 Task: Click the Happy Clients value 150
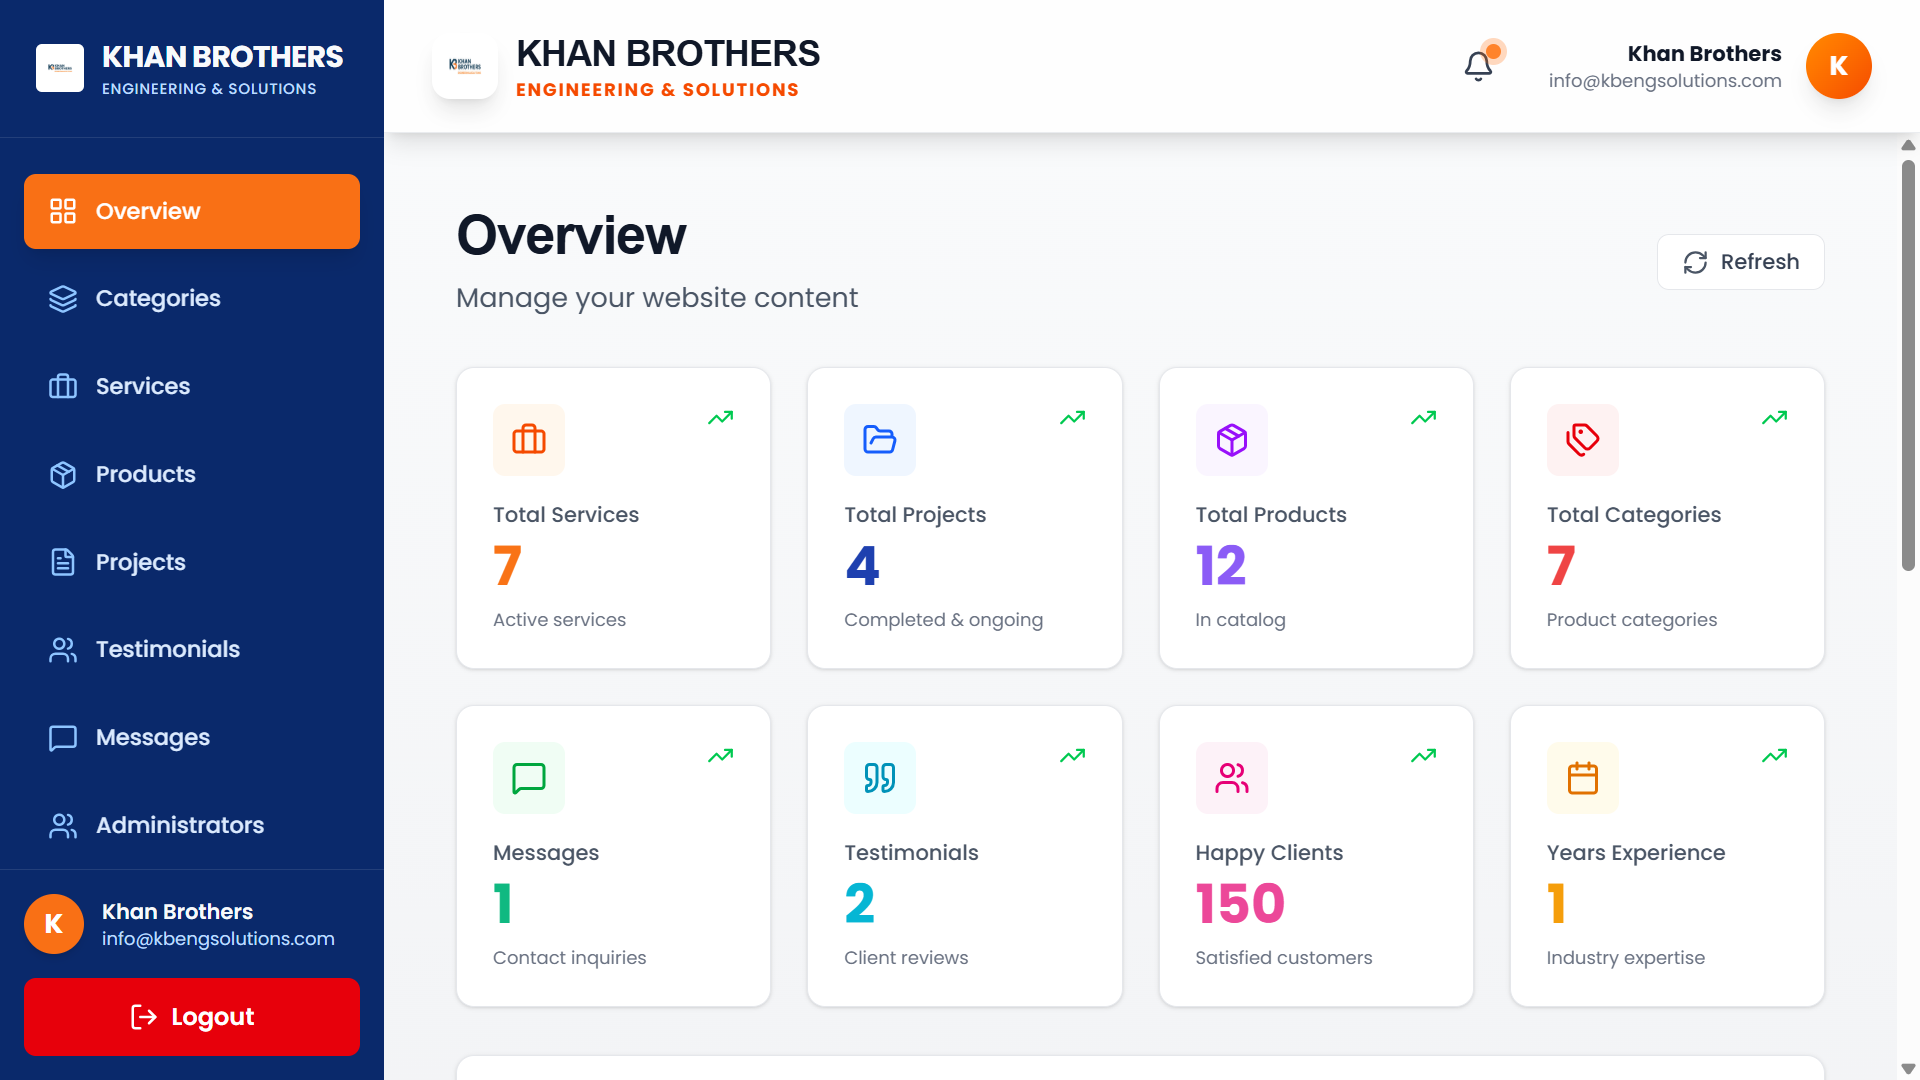[x=1240, y=904]
